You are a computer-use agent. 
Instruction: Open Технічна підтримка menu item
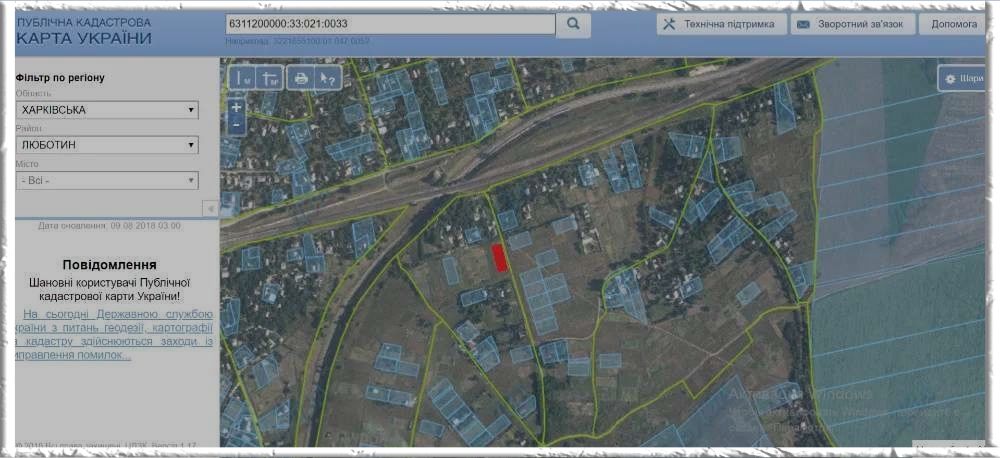tap(719, 25)
